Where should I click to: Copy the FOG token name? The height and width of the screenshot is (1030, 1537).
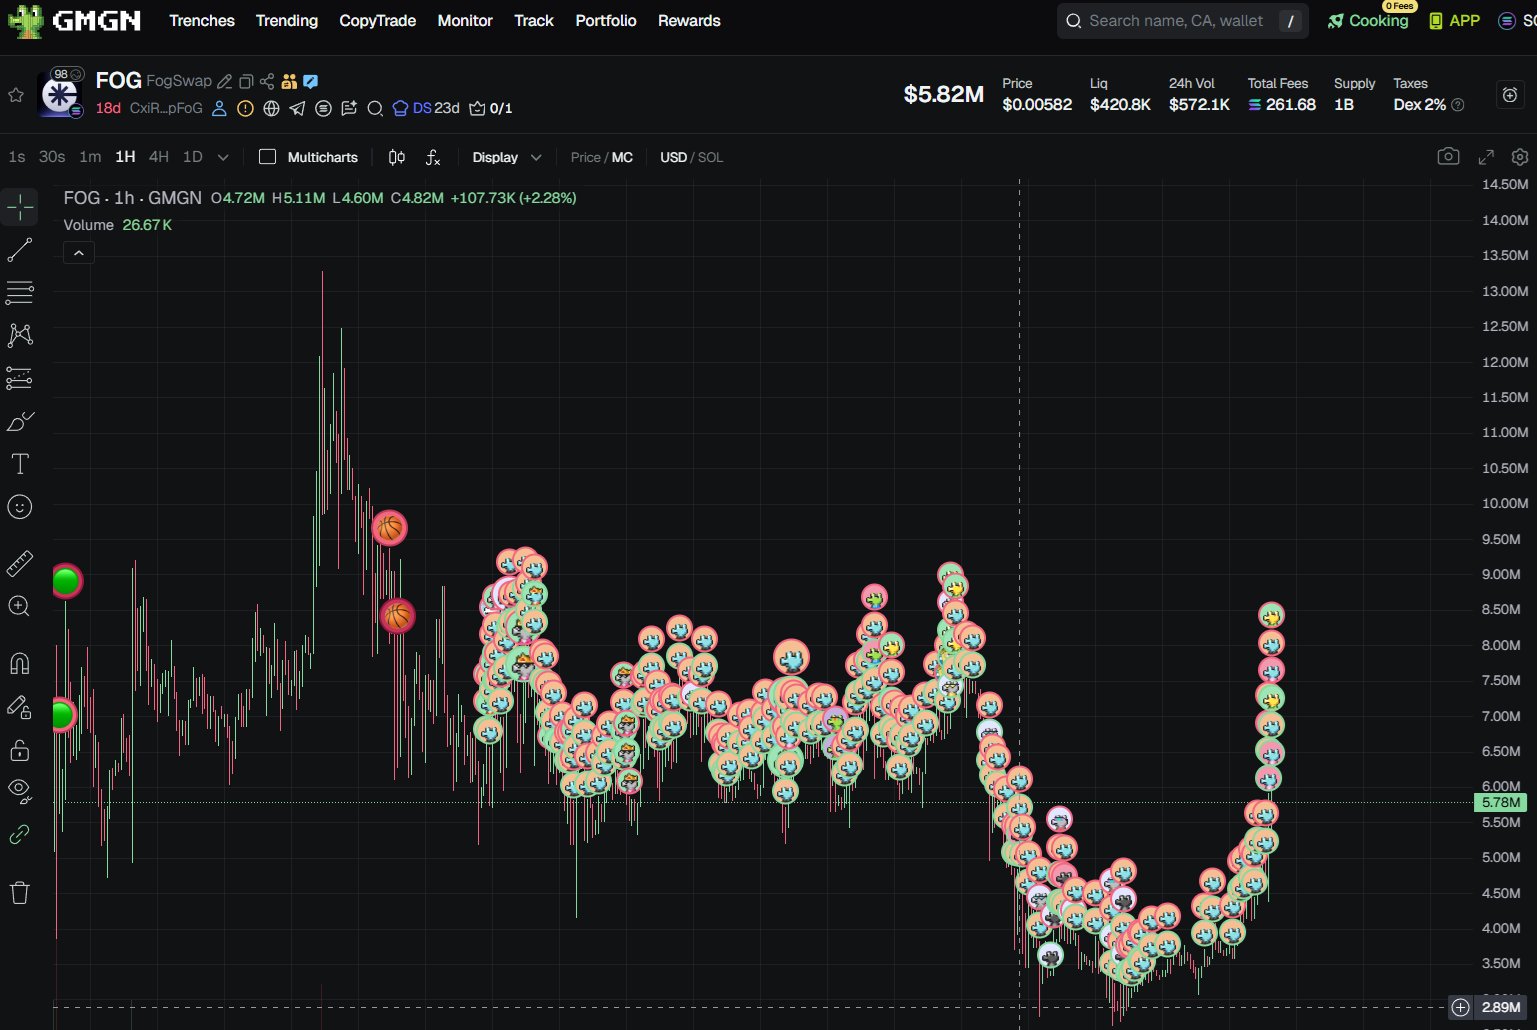click(x=246, y=81)
